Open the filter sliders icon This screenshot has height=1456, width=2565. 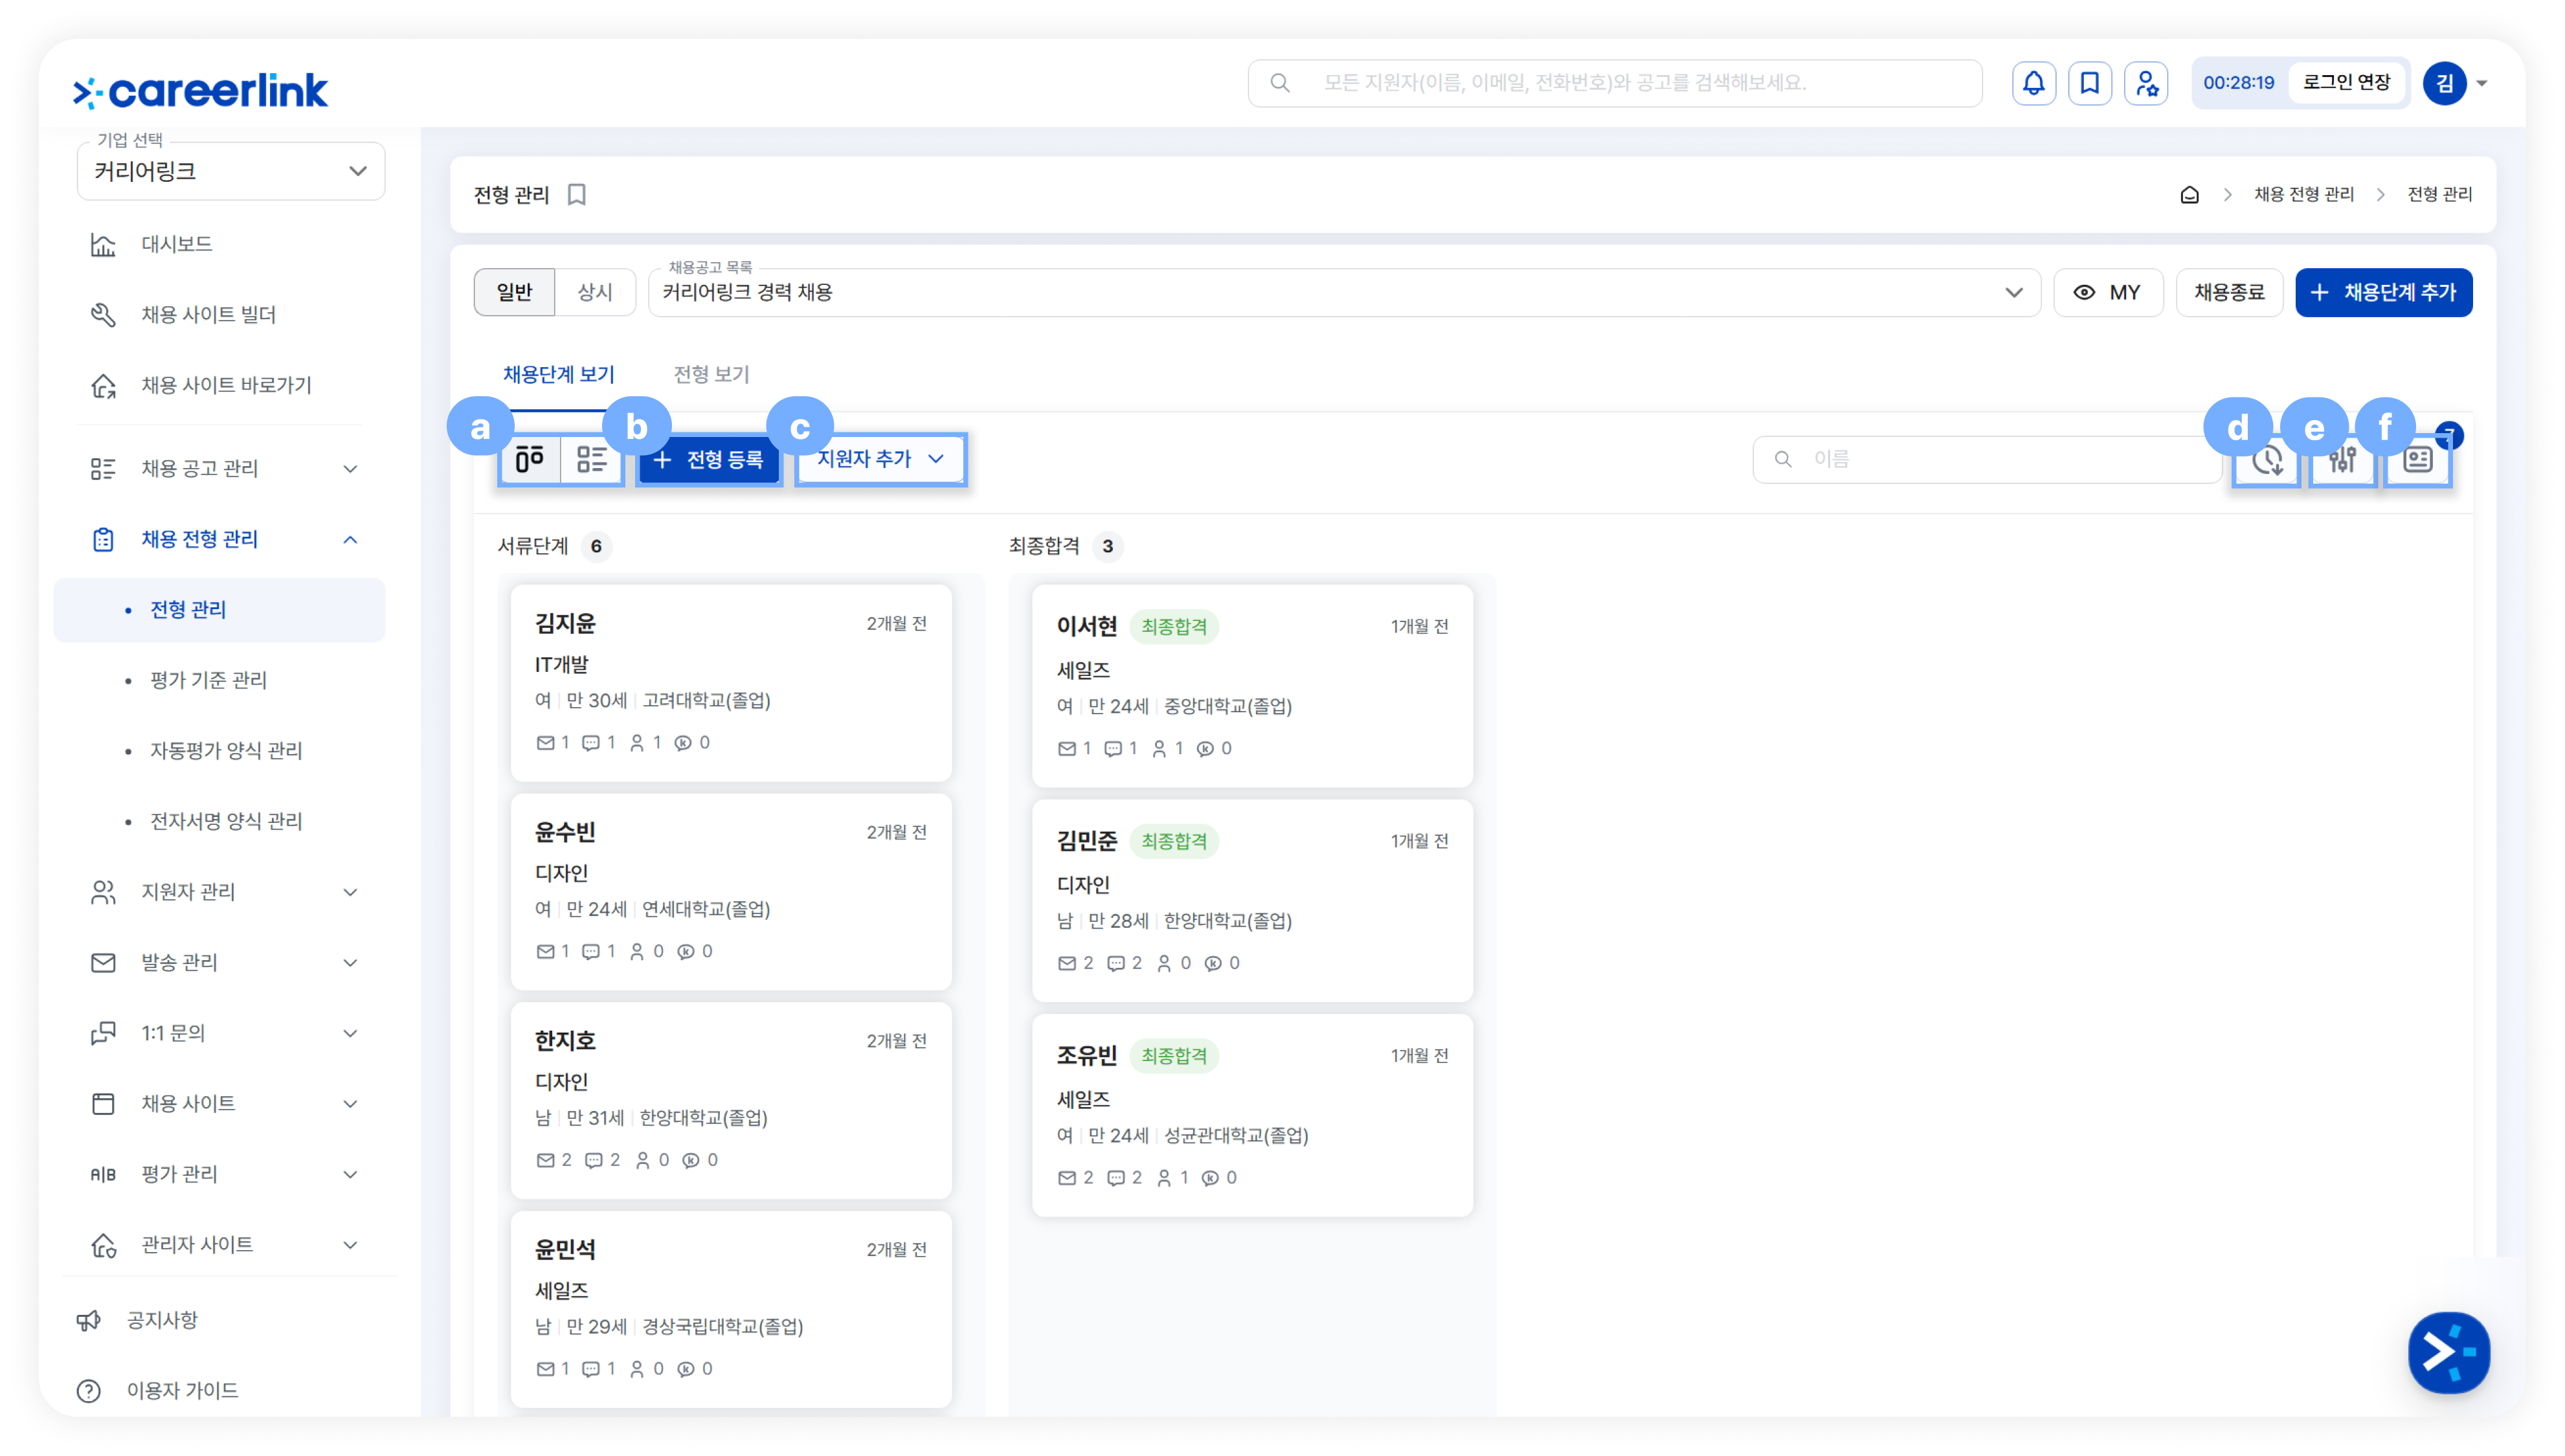[x=2342, y=459]
